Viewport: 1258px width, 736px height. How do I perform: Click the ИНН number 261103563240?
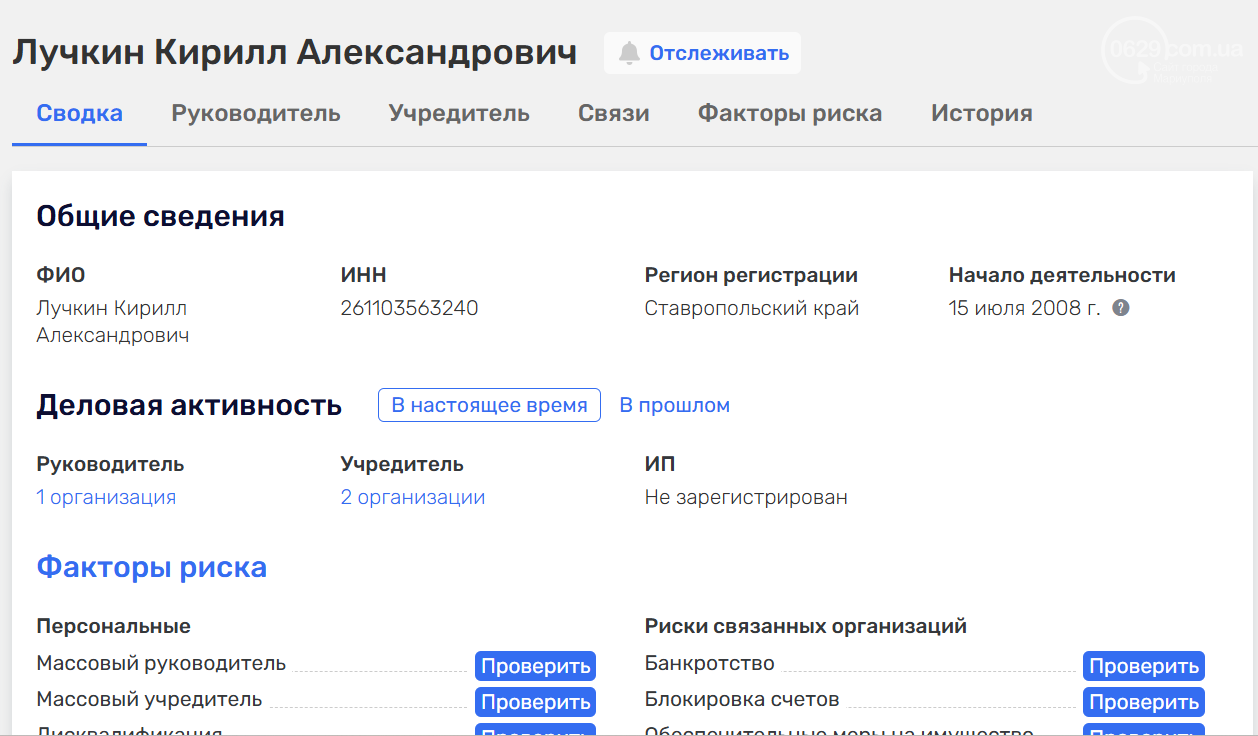coord(409,308)
